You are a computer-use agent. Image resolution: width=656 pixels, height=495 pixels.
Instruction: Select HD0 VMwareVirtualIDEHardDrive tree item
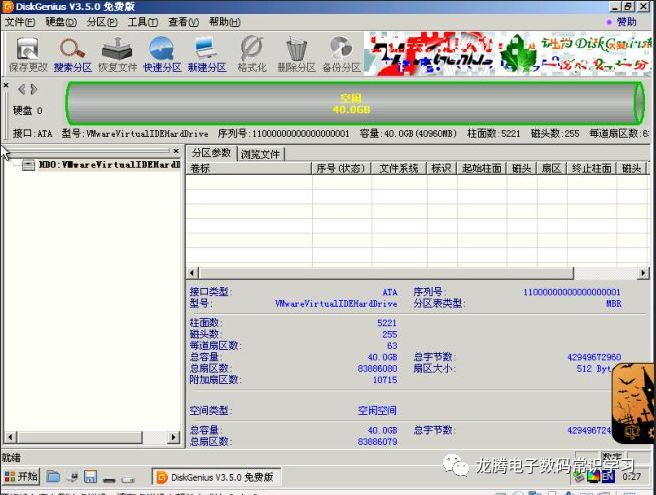(109, 165)
